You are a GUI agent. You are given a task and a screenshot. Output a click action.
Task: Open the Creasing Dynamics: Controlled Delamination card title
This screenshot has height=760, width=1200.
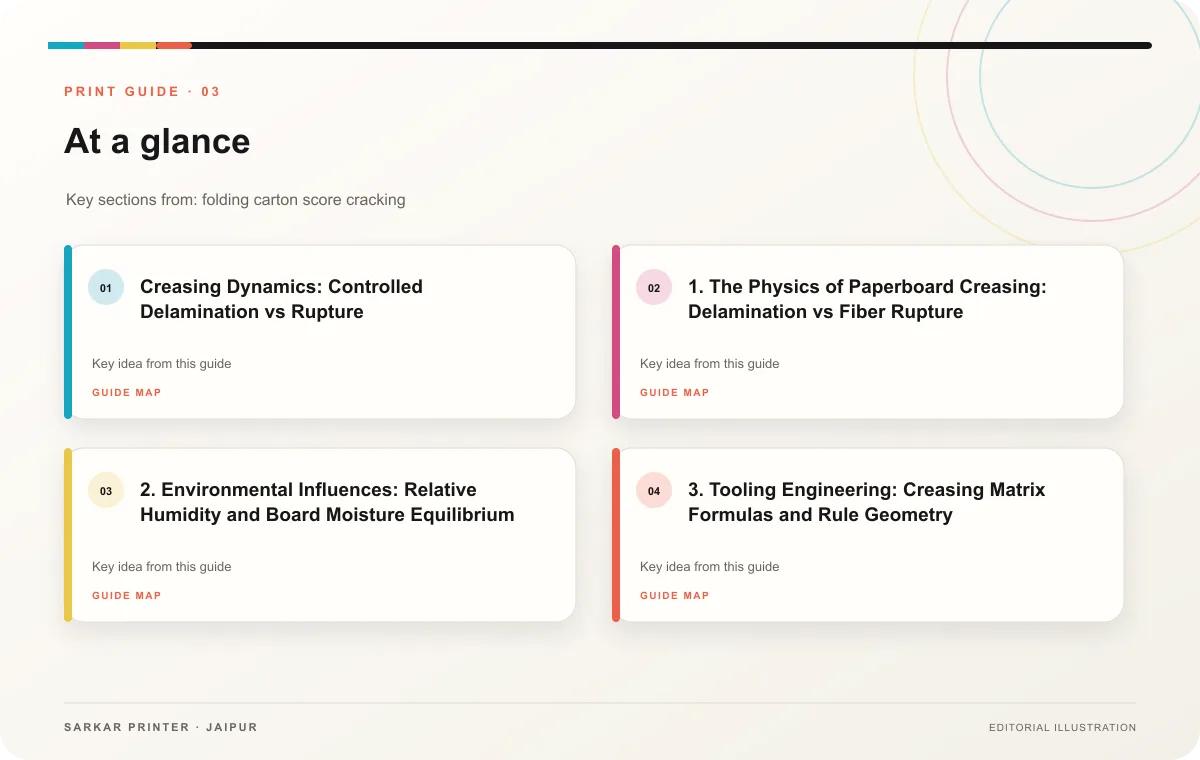point(281,299)
